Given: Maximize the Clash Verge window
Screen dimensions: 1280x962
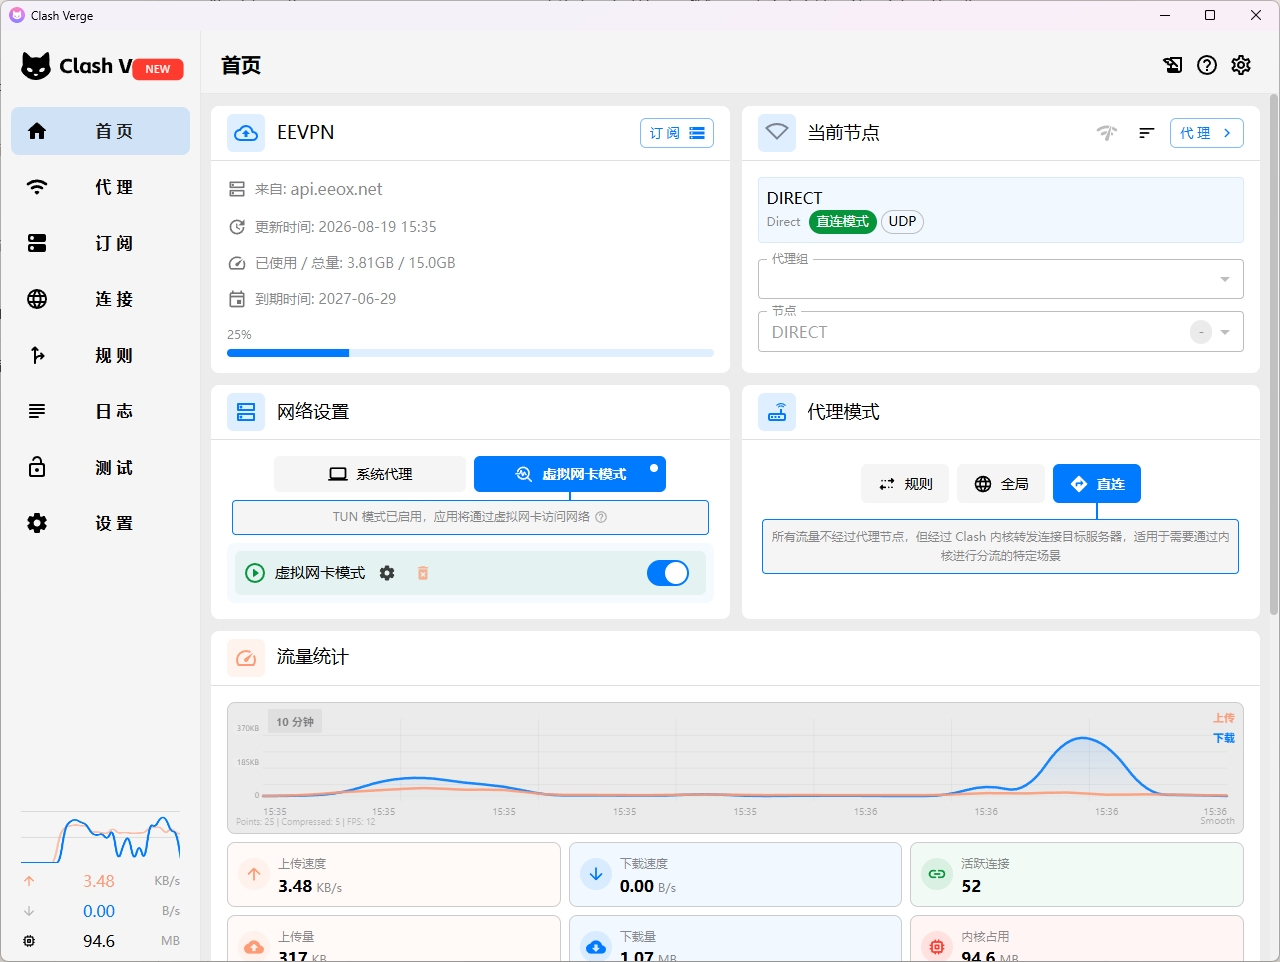Looking at the screenshot, I should coord(1210,15).
